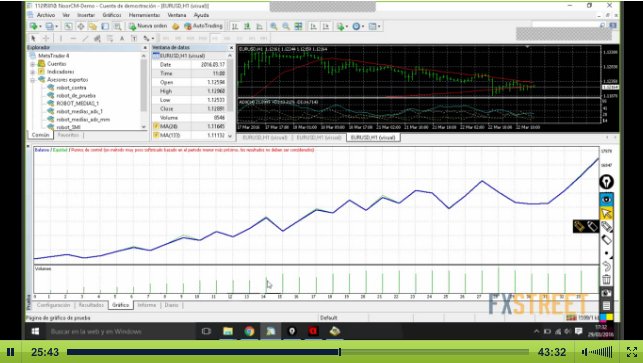Select the line chart type icon

pos(259,26)
